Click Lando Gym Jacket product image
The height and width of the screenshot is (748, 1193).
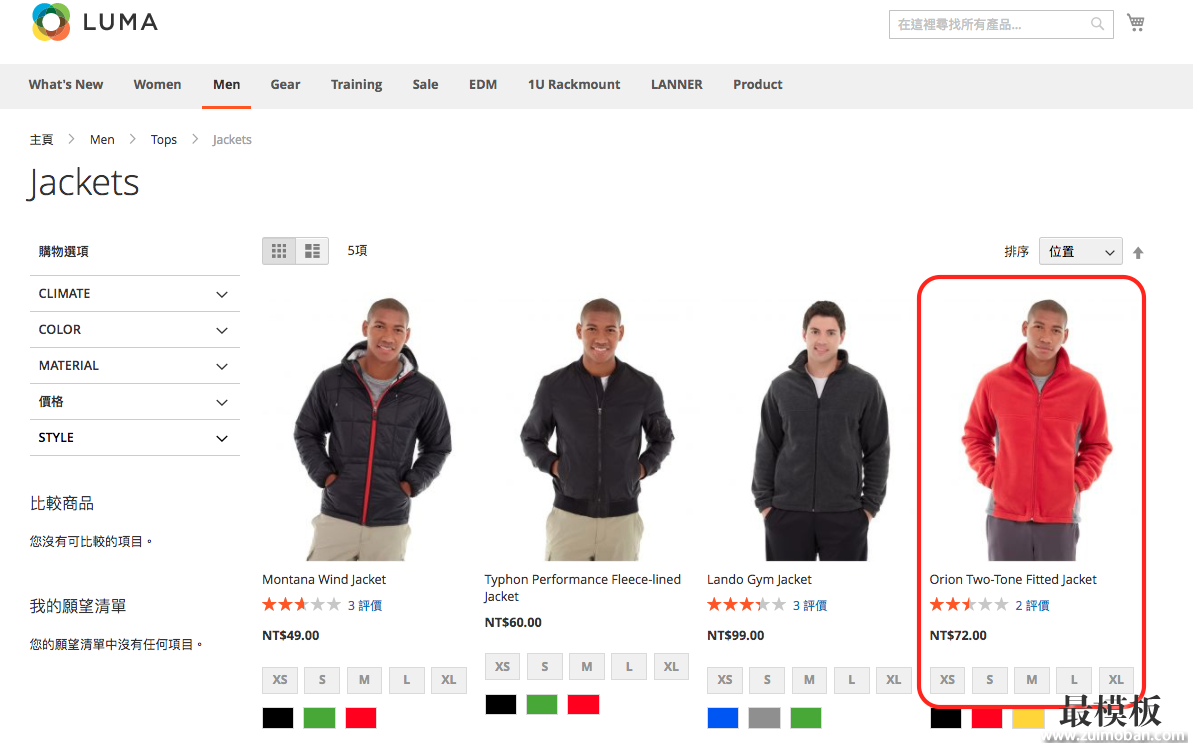819,430
